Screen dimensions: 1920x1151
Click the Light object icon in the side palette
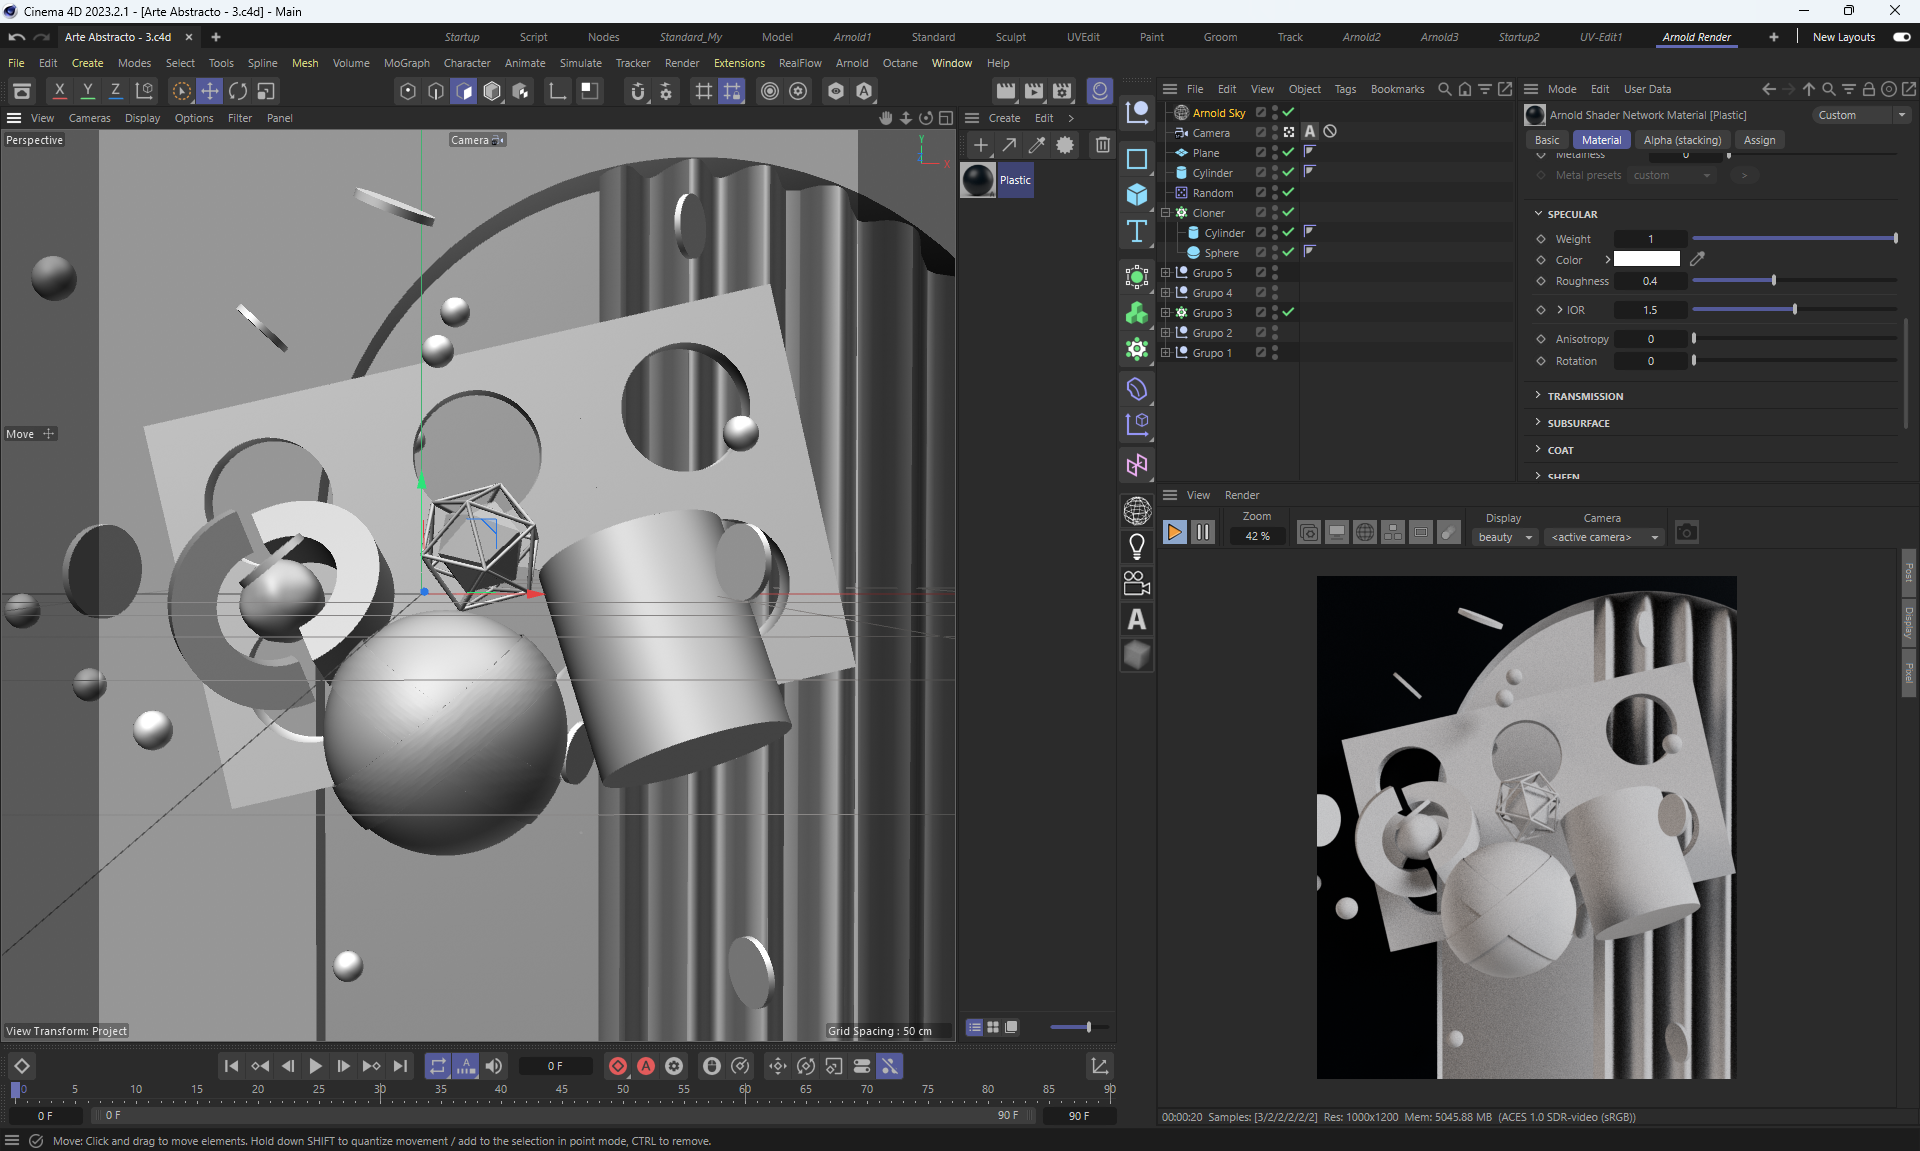(1137, 546)
